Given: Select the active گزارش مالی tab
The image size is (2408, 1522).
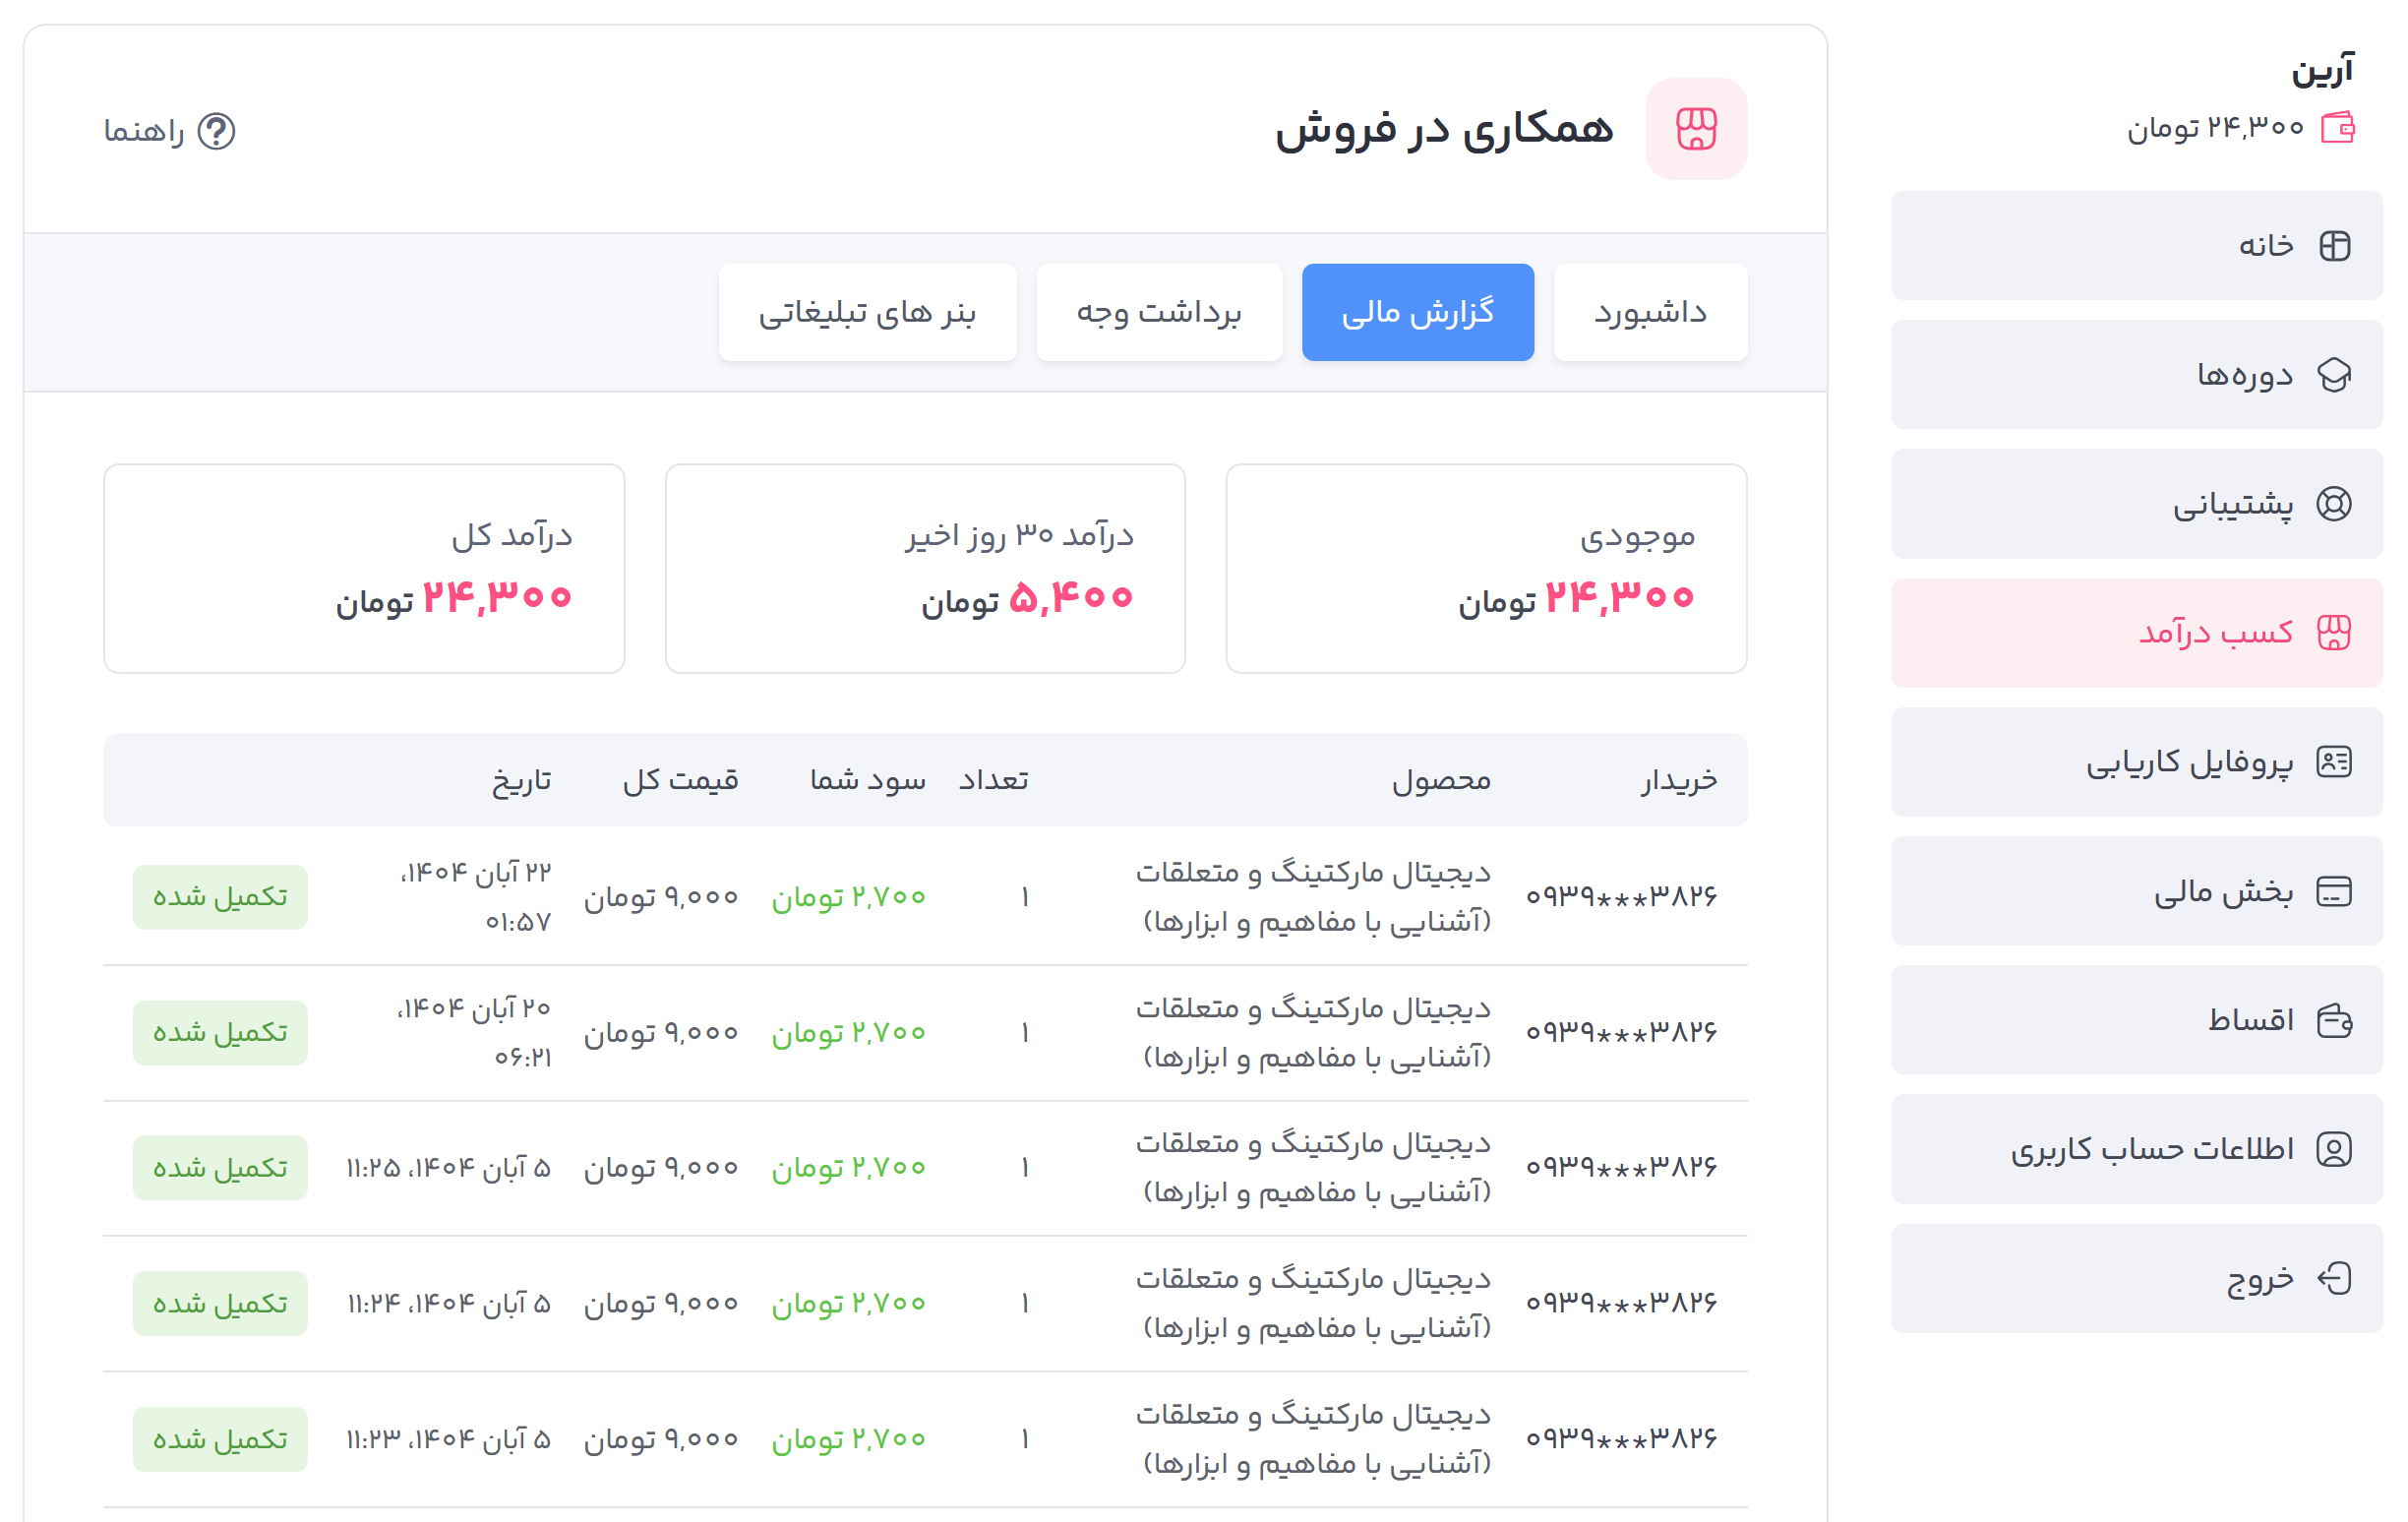Looking at the screenshot, I should coord(1417,313).
